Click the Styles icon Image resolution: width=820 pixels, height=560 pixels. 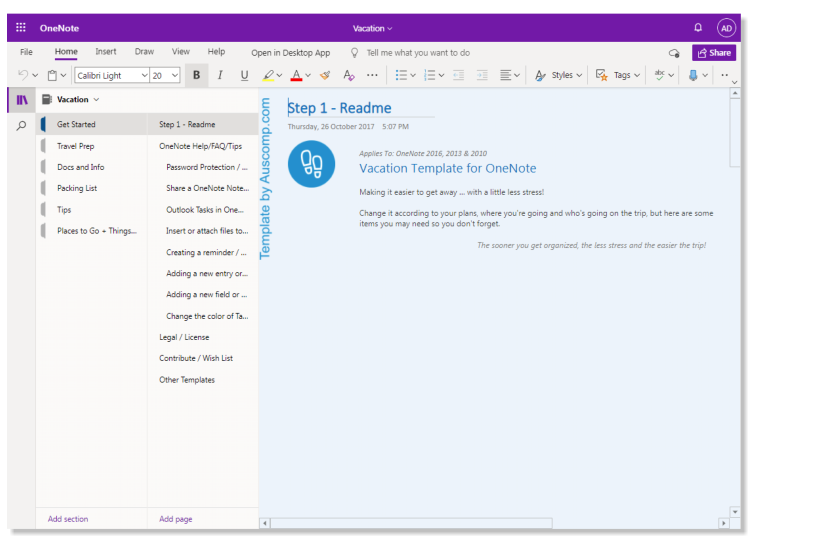pos(540,75)
